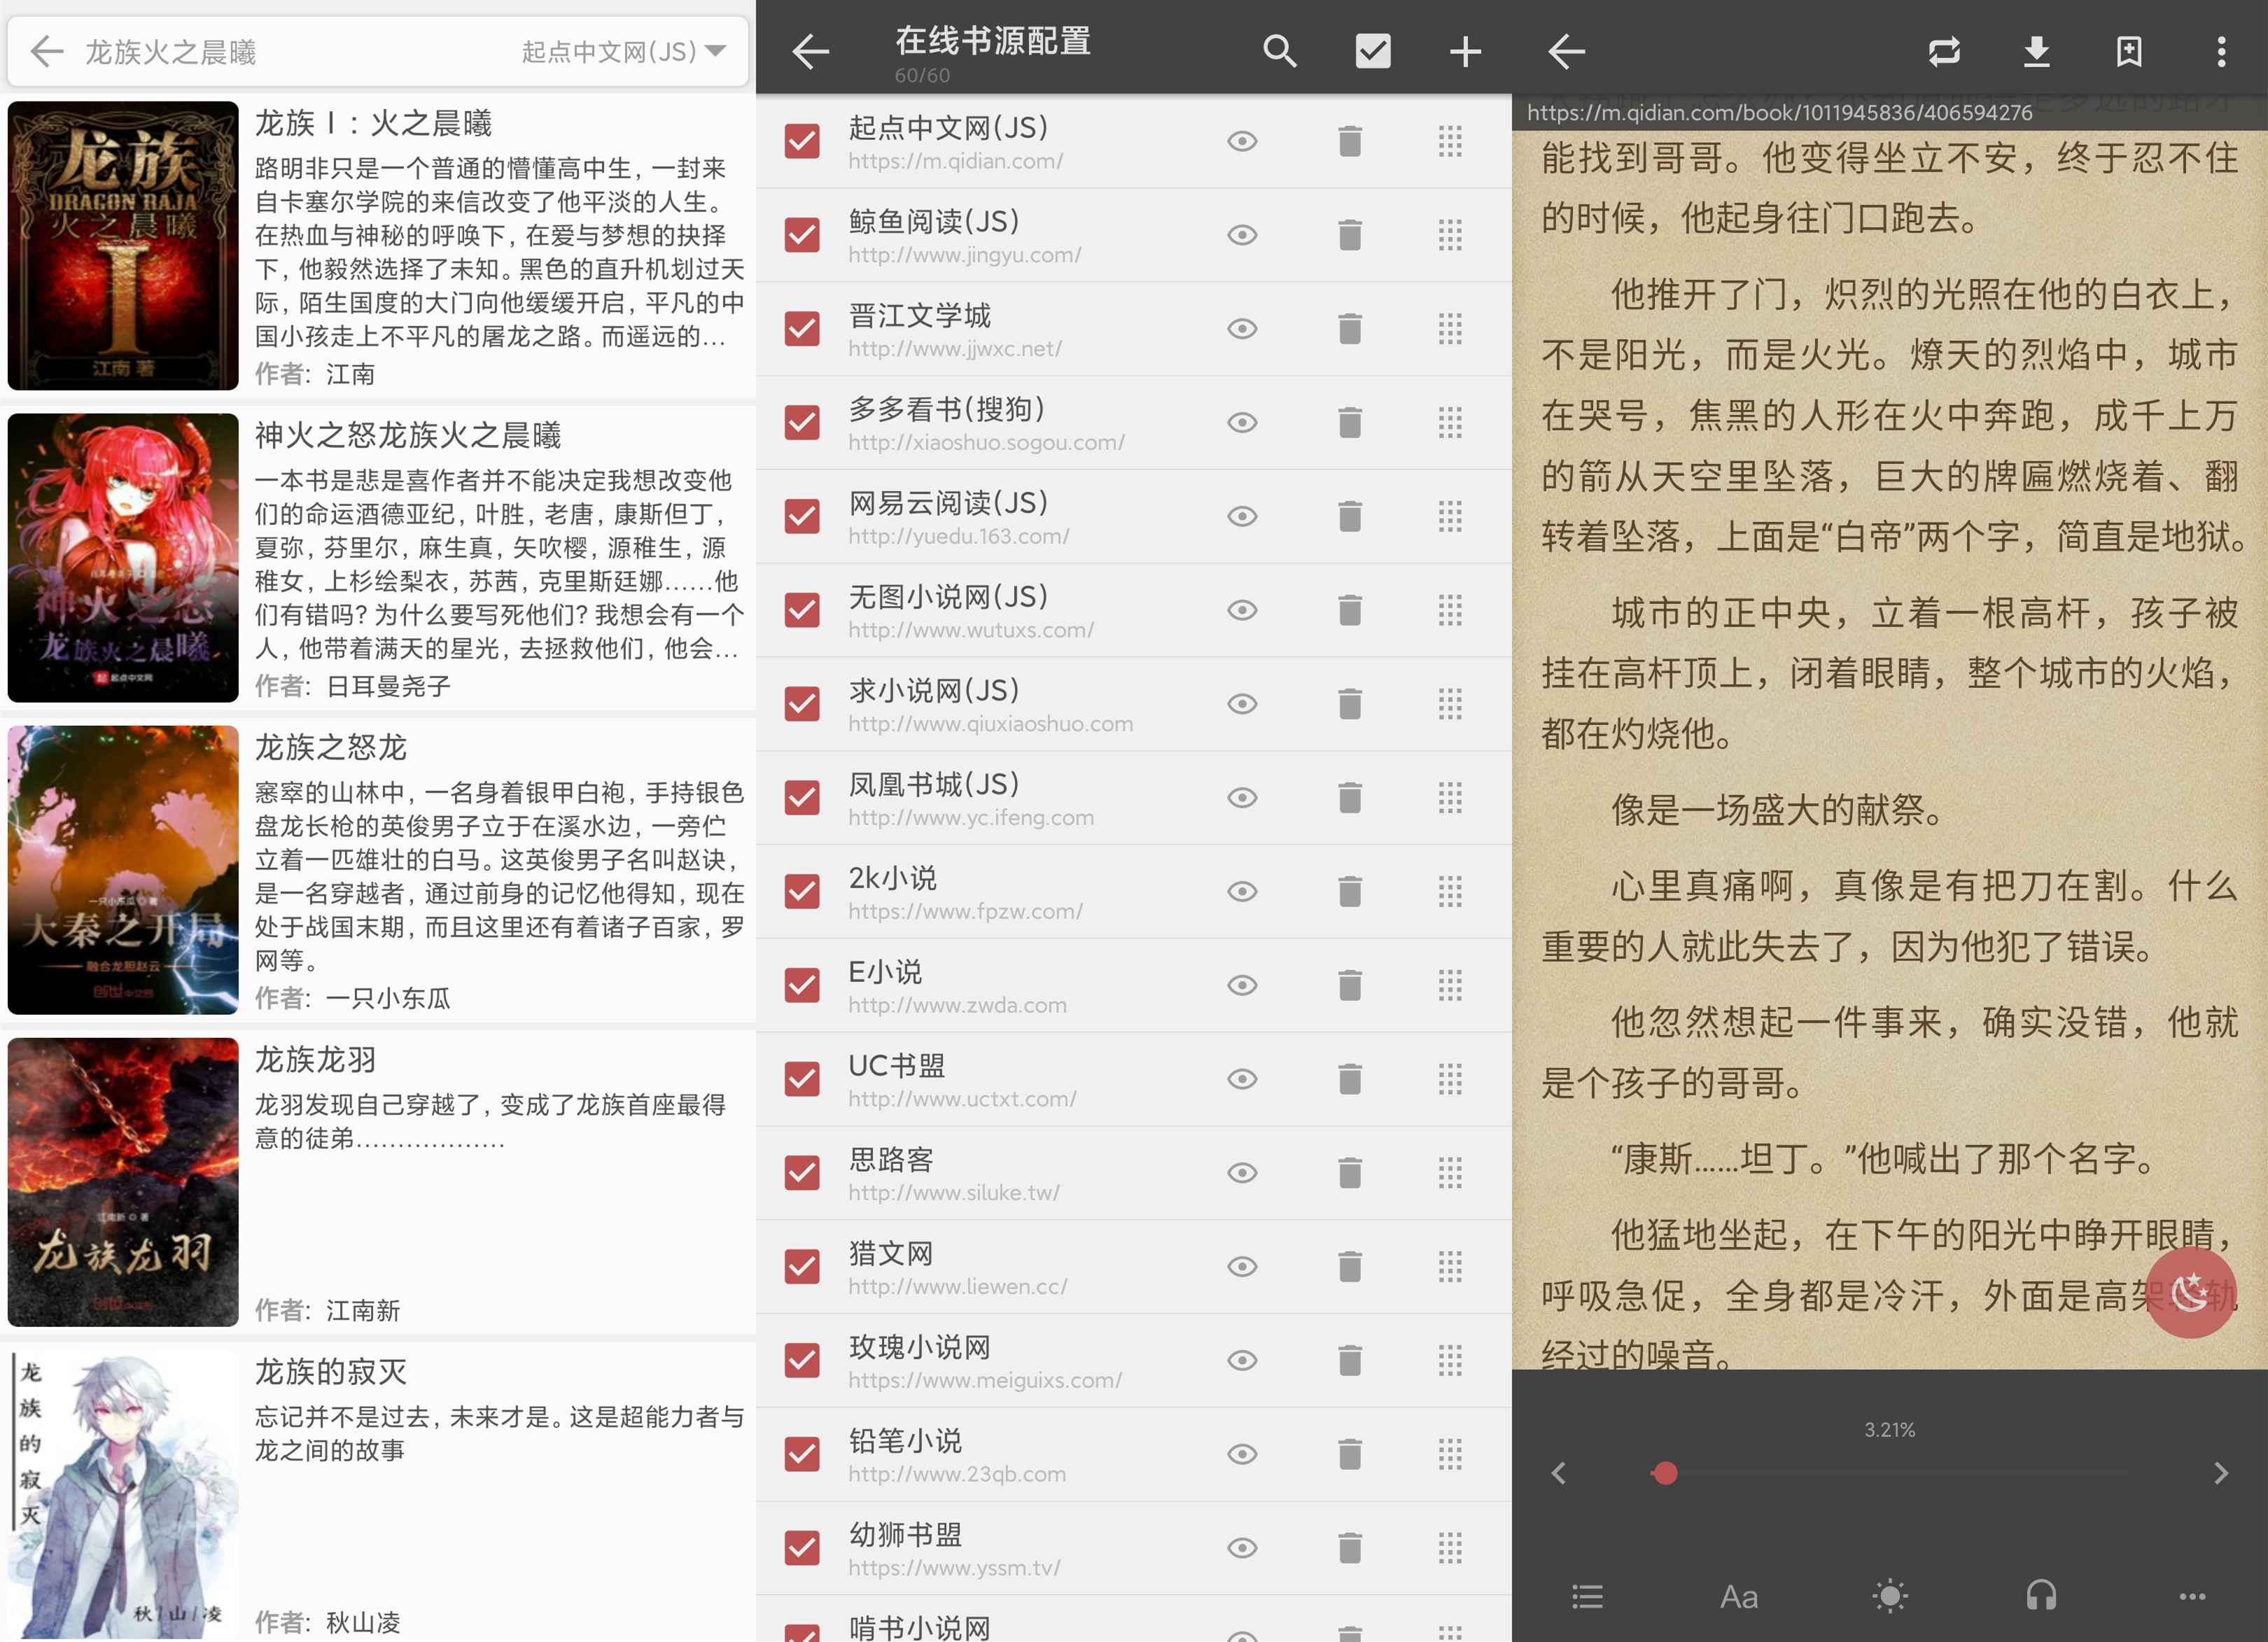
Task: Open brightness settings with the sun icon
Action: click(1890, 1596)
